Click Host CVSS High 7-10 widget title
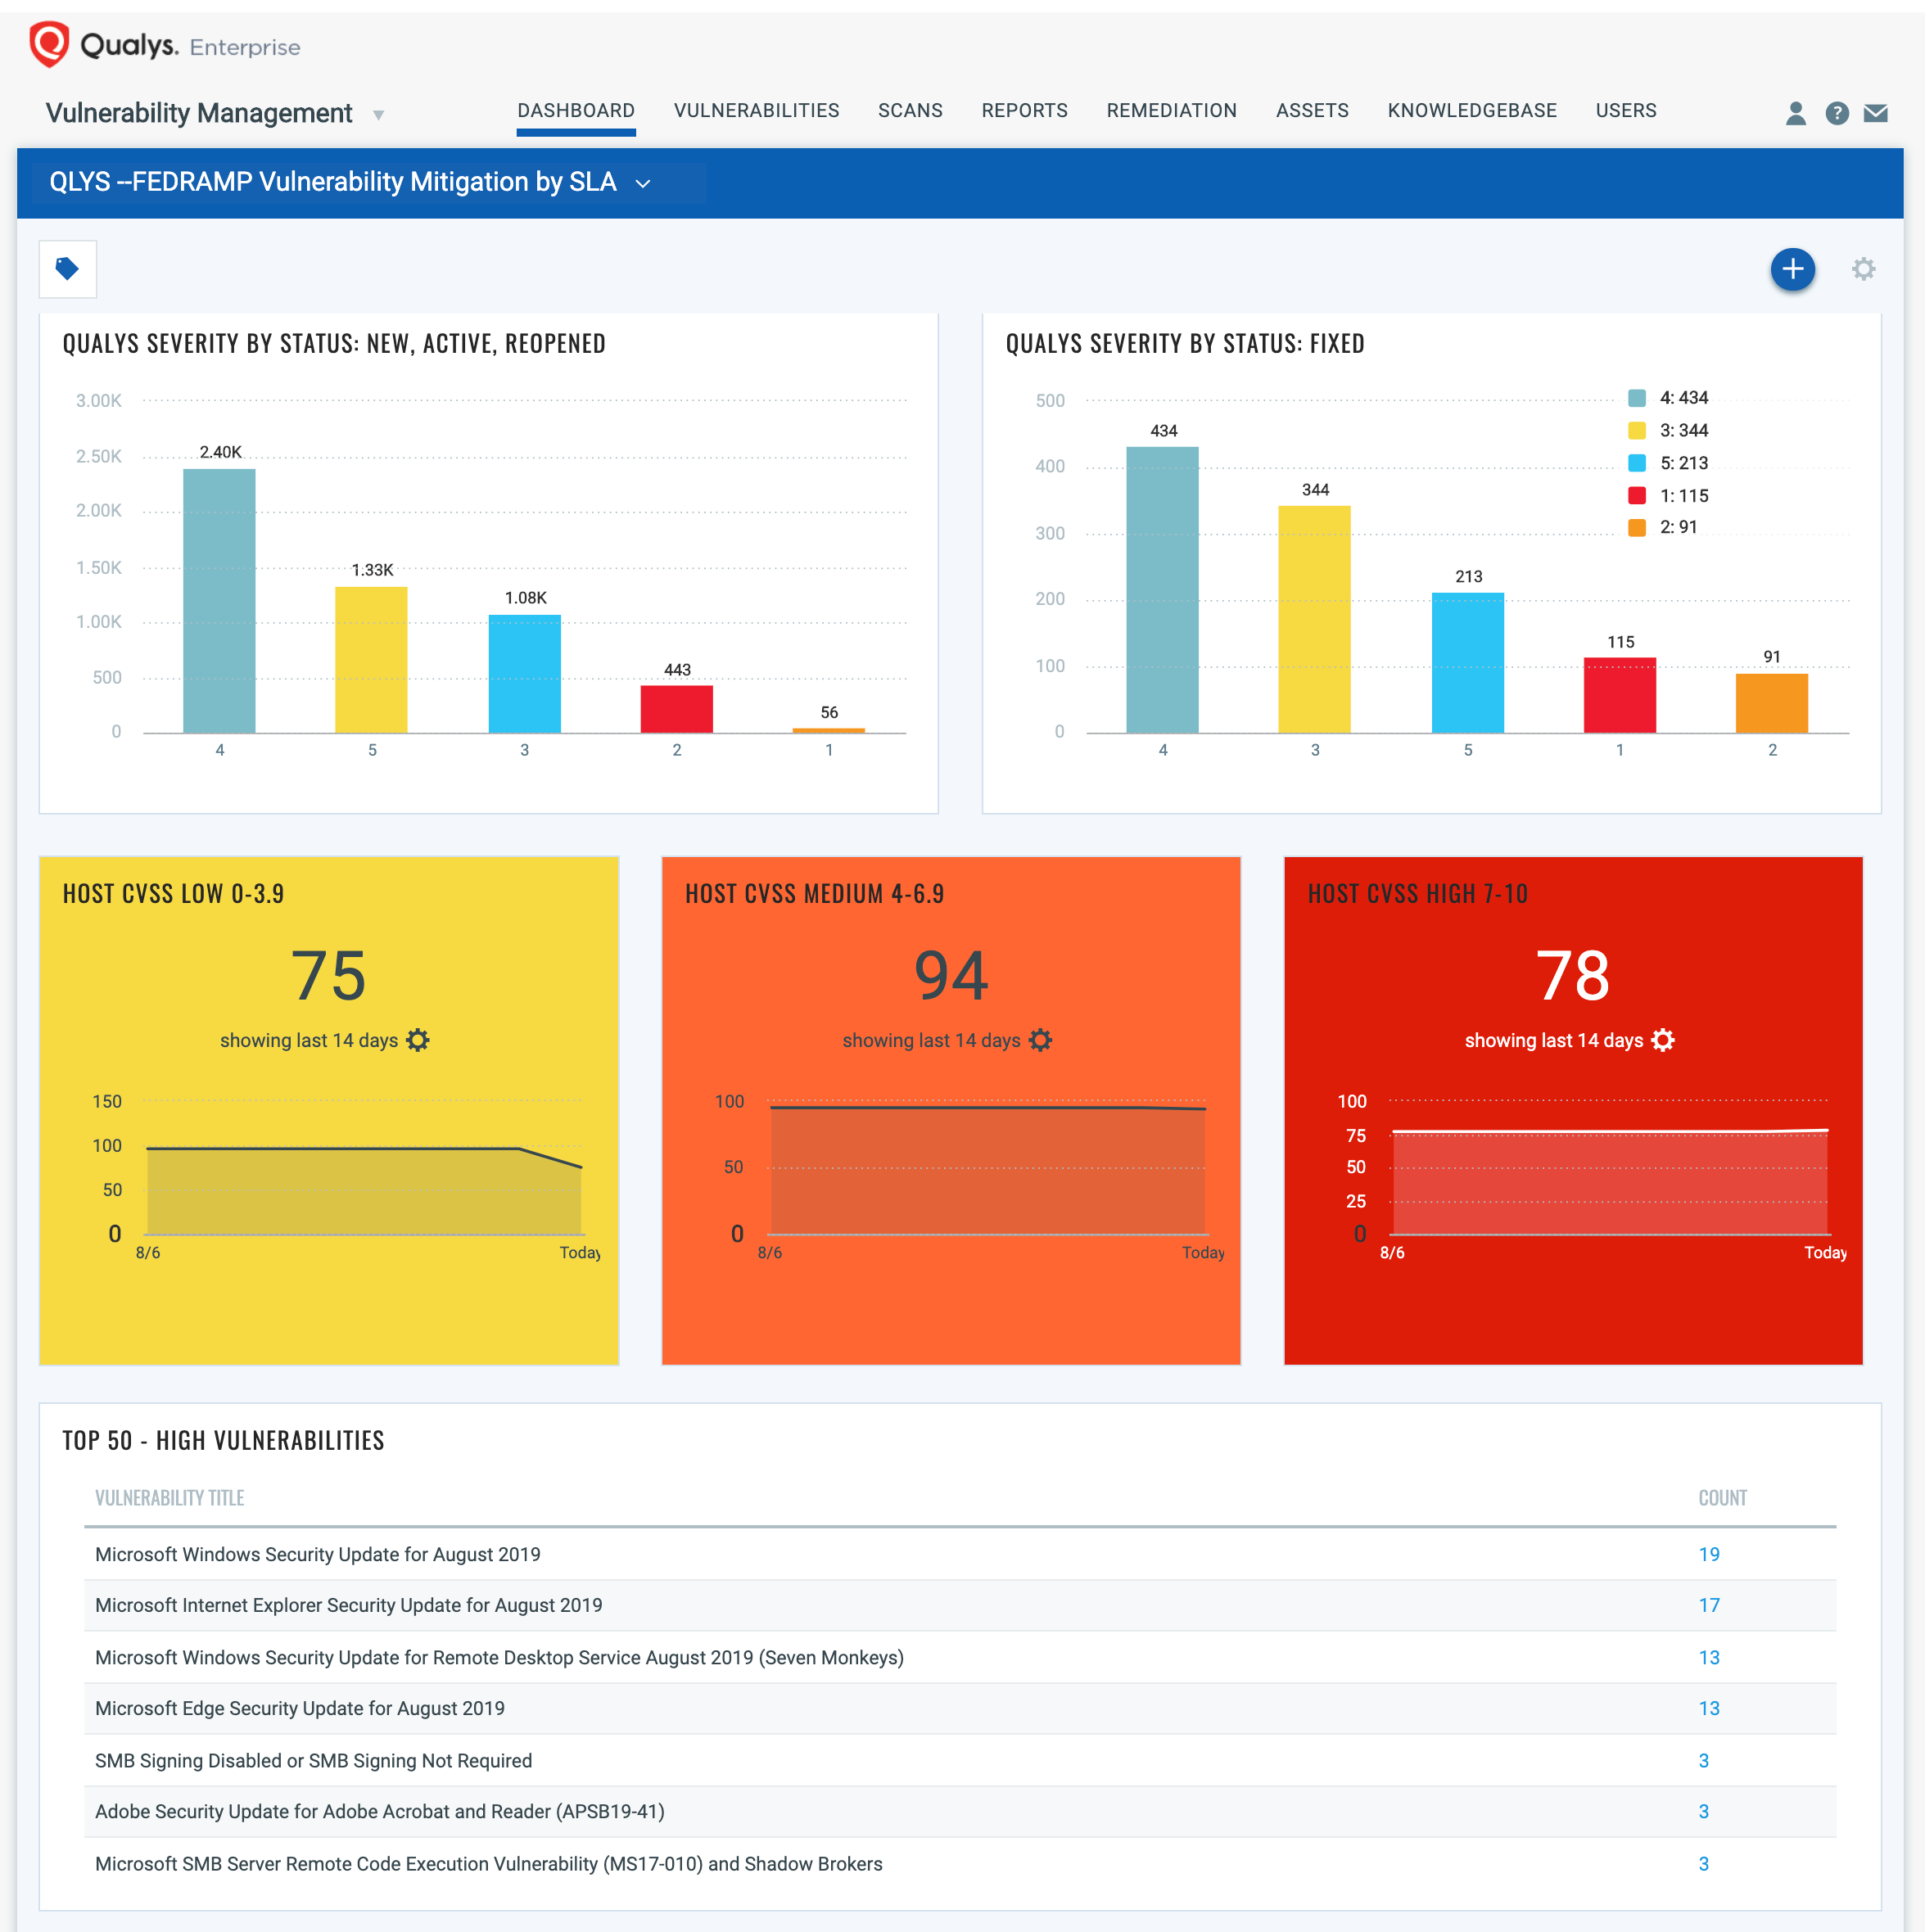 pyautogui.click(x=1417, y=893)
